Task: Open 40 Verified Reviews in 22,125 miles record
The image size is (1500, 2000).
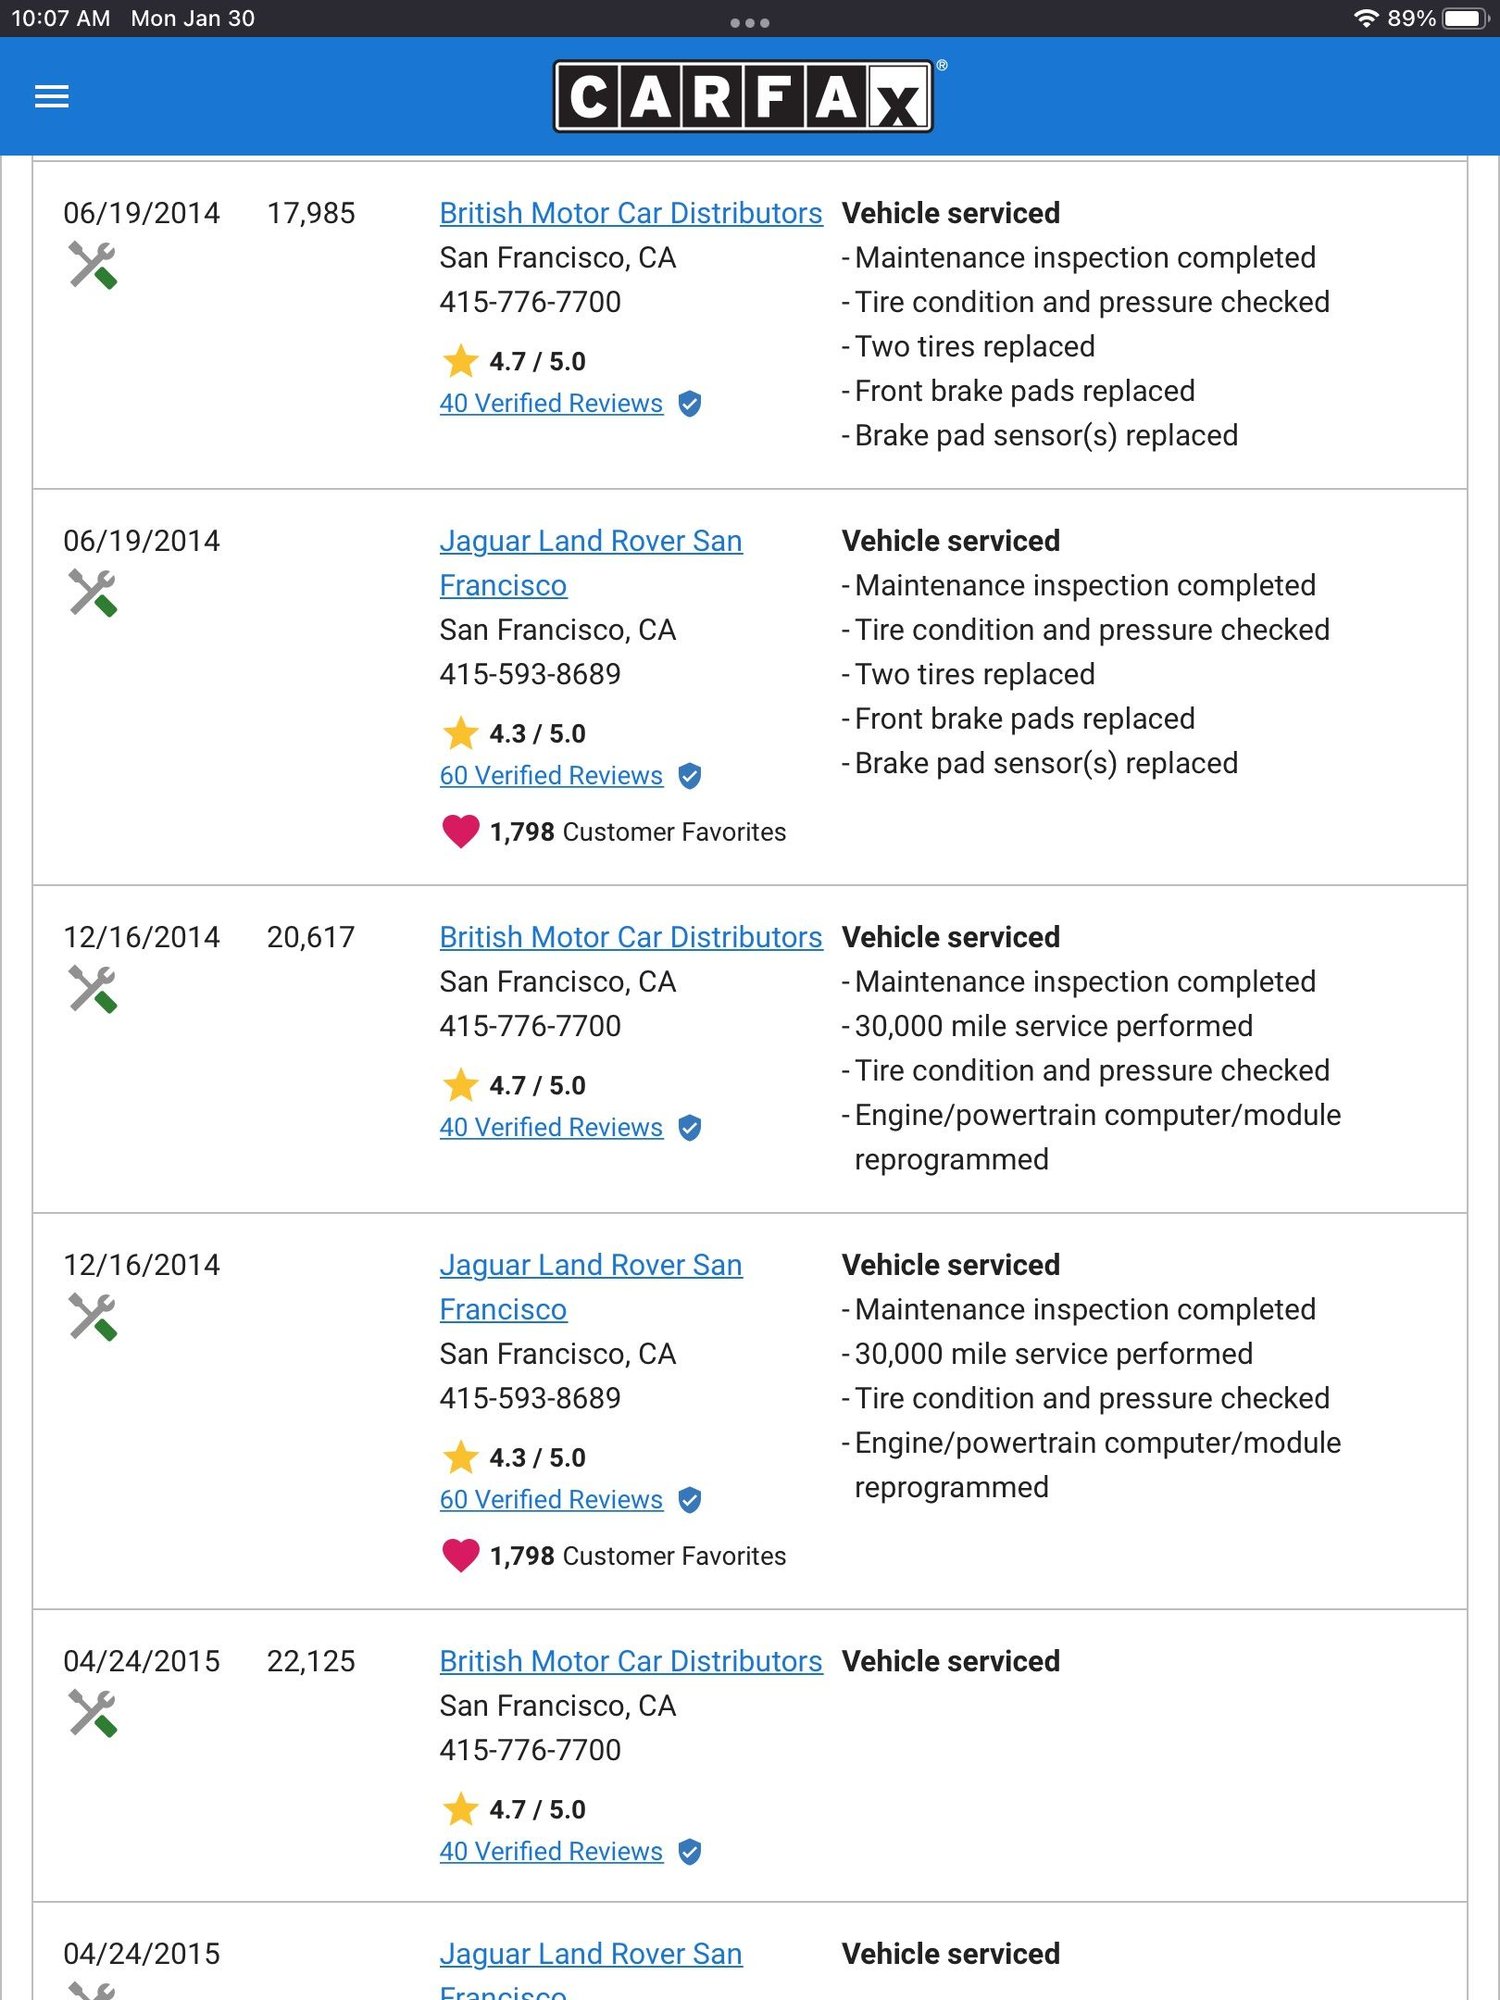Action: (551, 1851)
